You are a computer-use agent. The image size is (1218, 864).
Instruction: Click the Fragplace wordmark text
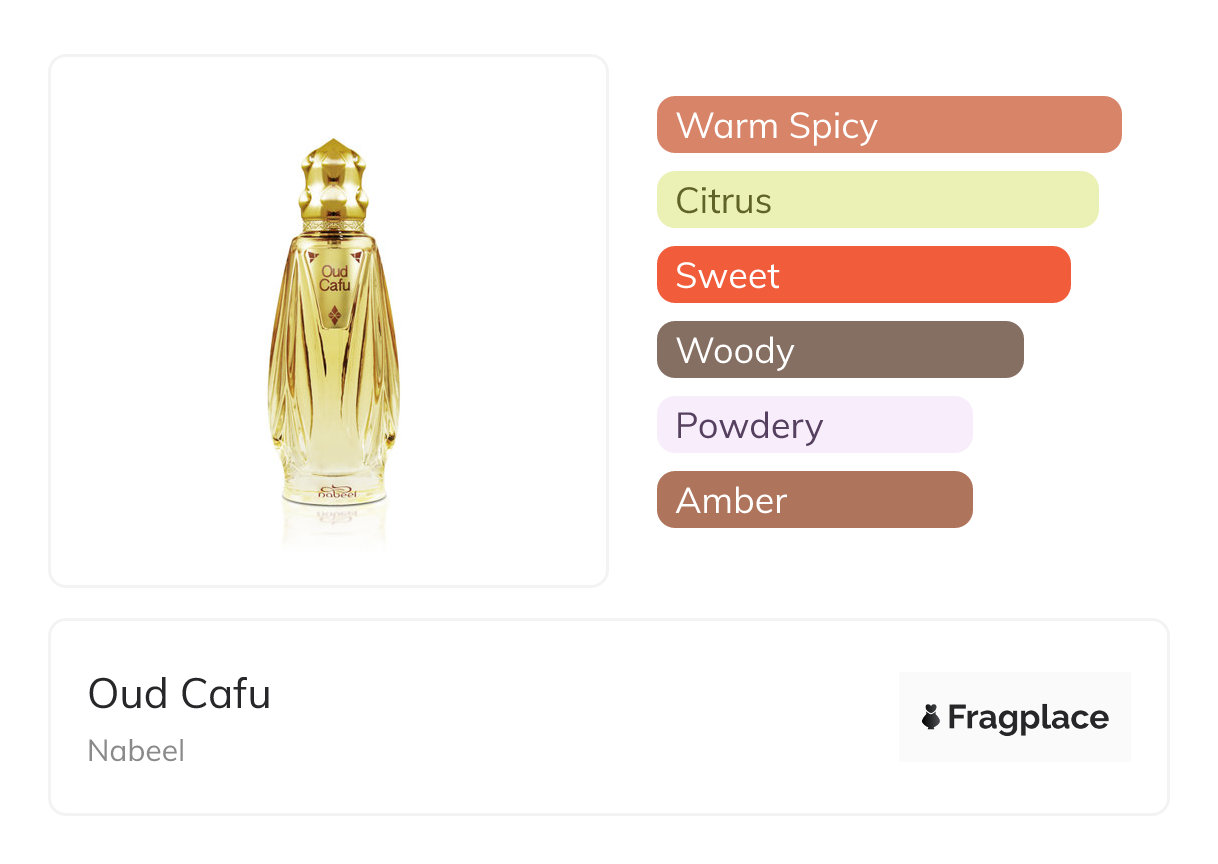(x=1027, y=717)
